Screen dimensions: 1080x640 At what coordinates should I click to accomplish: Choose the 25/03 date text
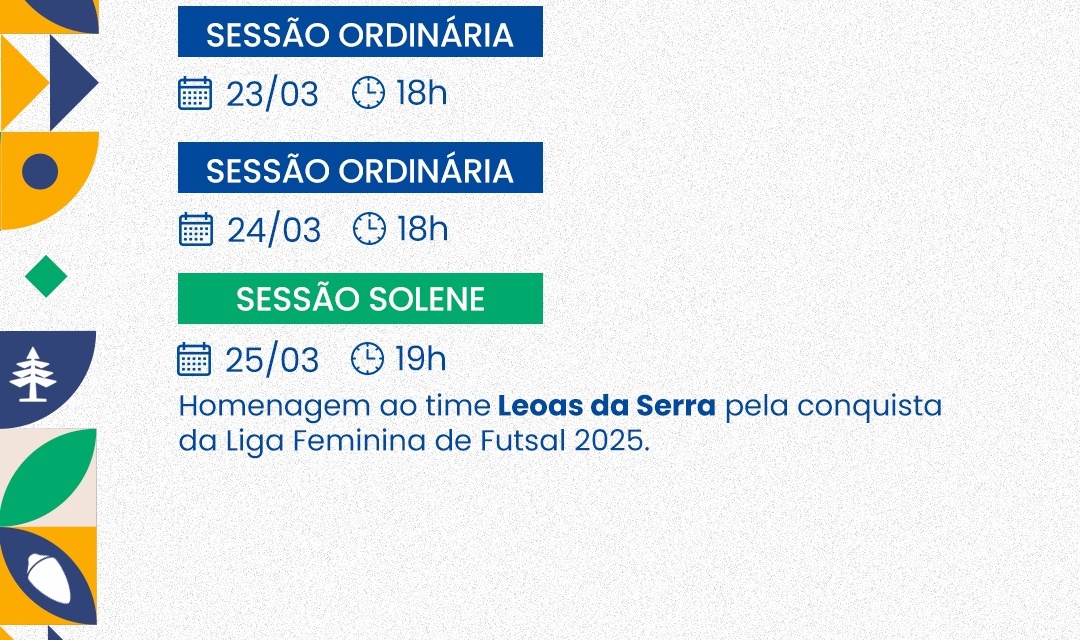click(272, 360)
